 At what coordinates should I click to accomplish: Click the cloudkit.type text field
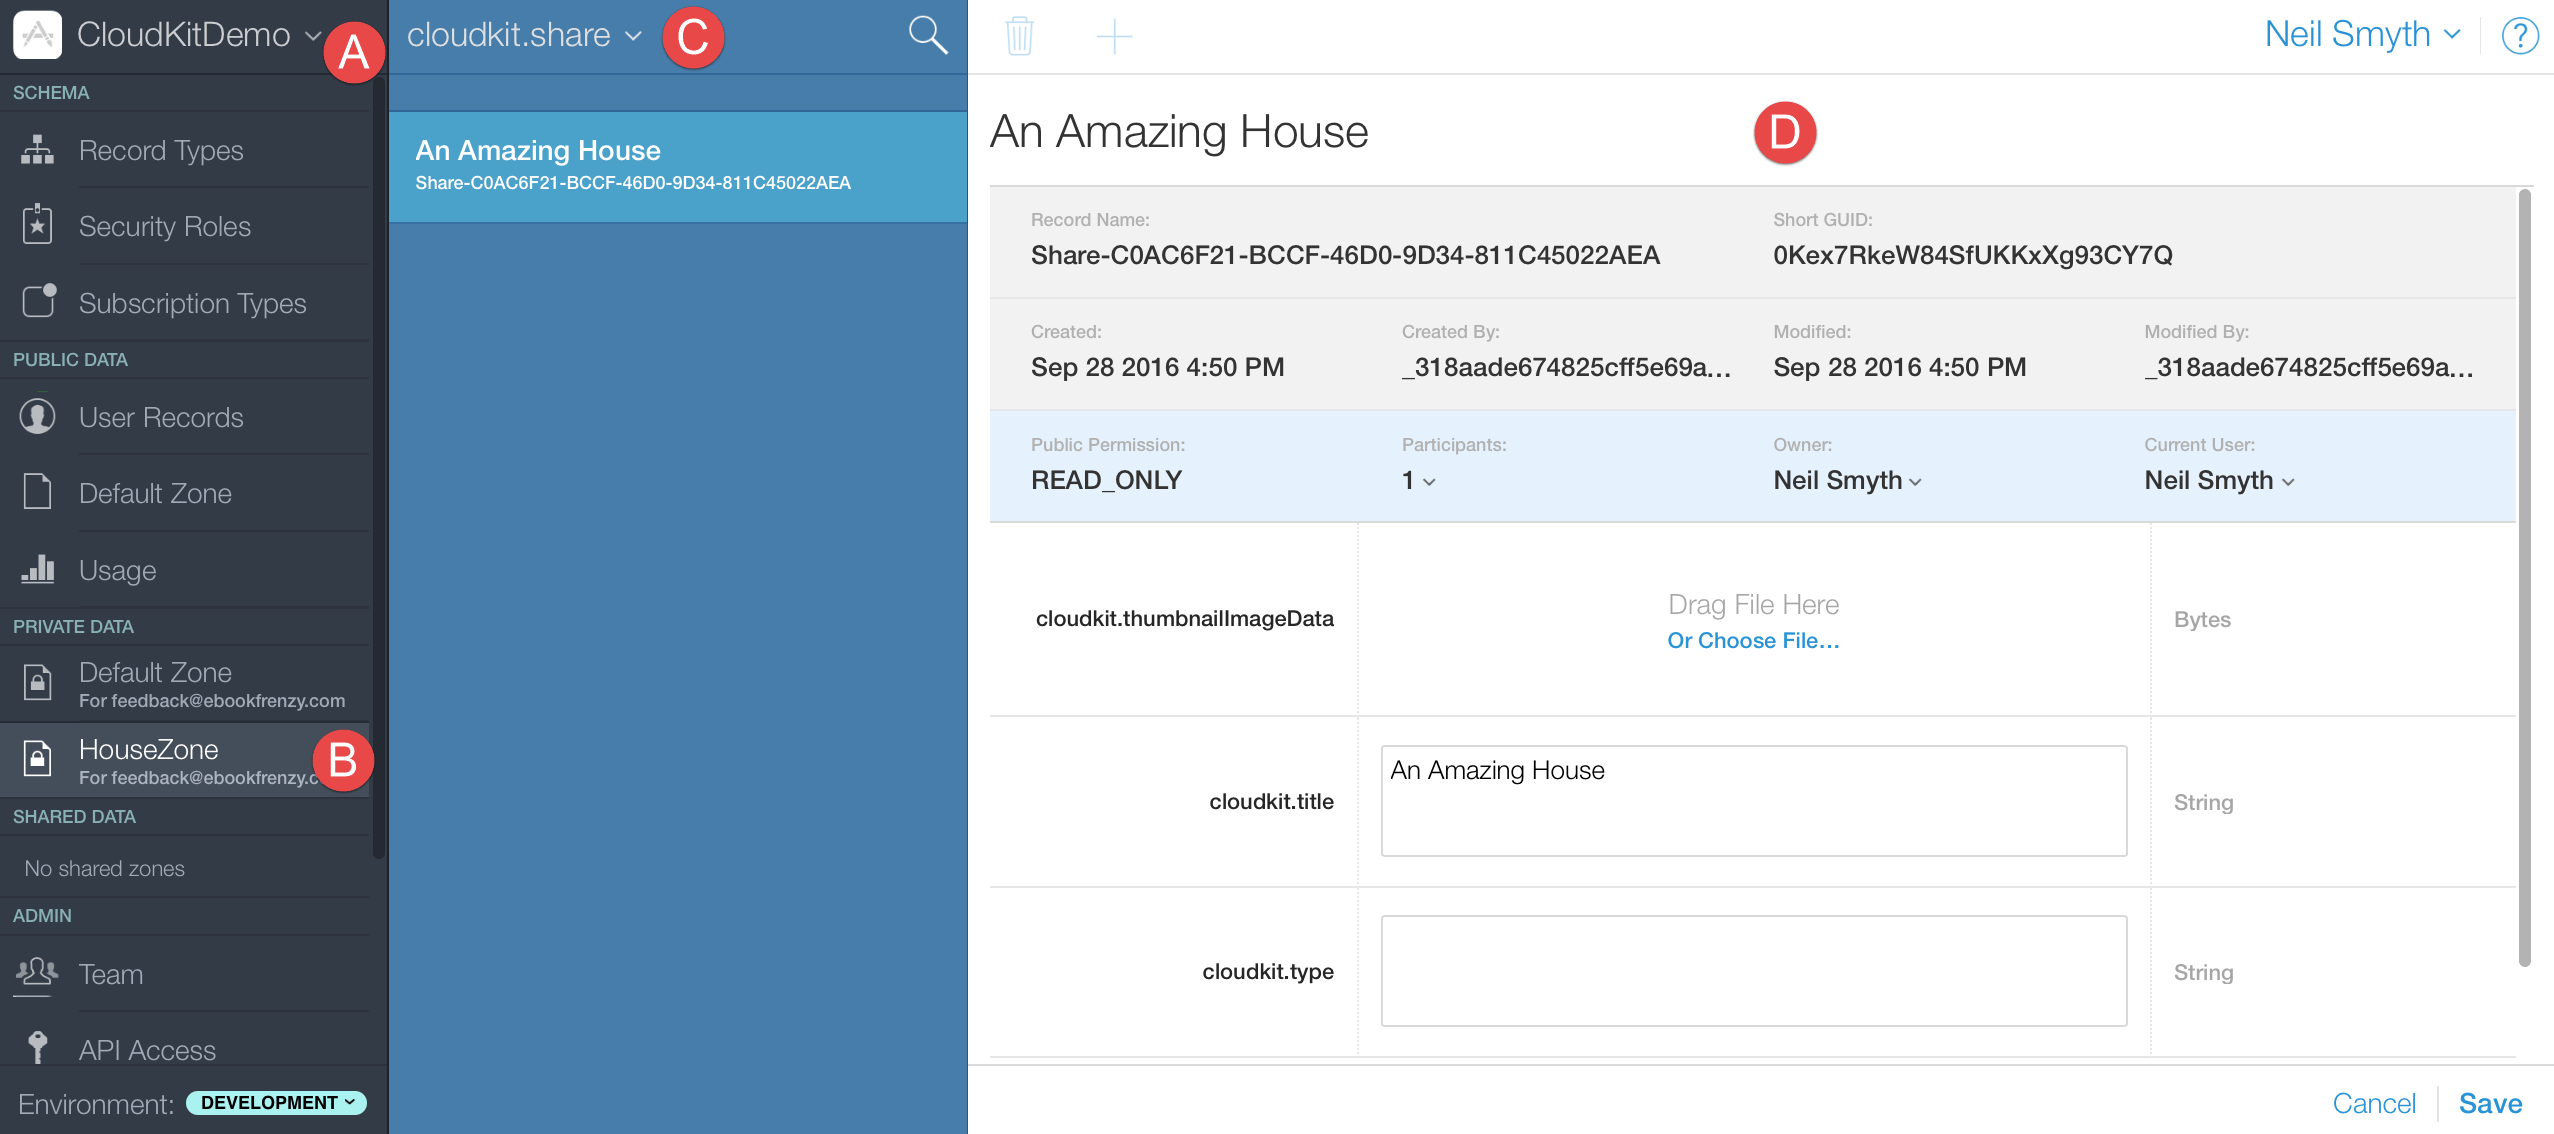click(1753, 970)
